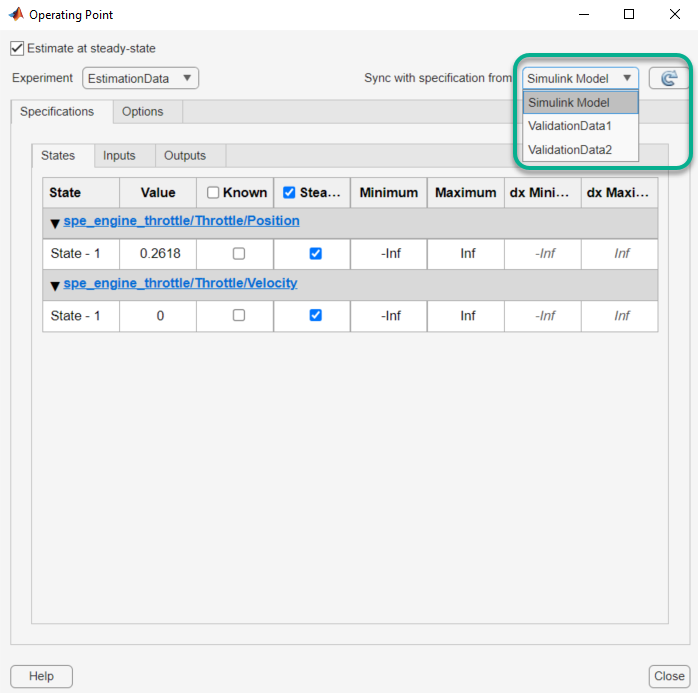This screenshot has width=698, height=693.
Task: Edit Minimum -Inf for Throttle/Velocity state
Action: coord(389,316)
